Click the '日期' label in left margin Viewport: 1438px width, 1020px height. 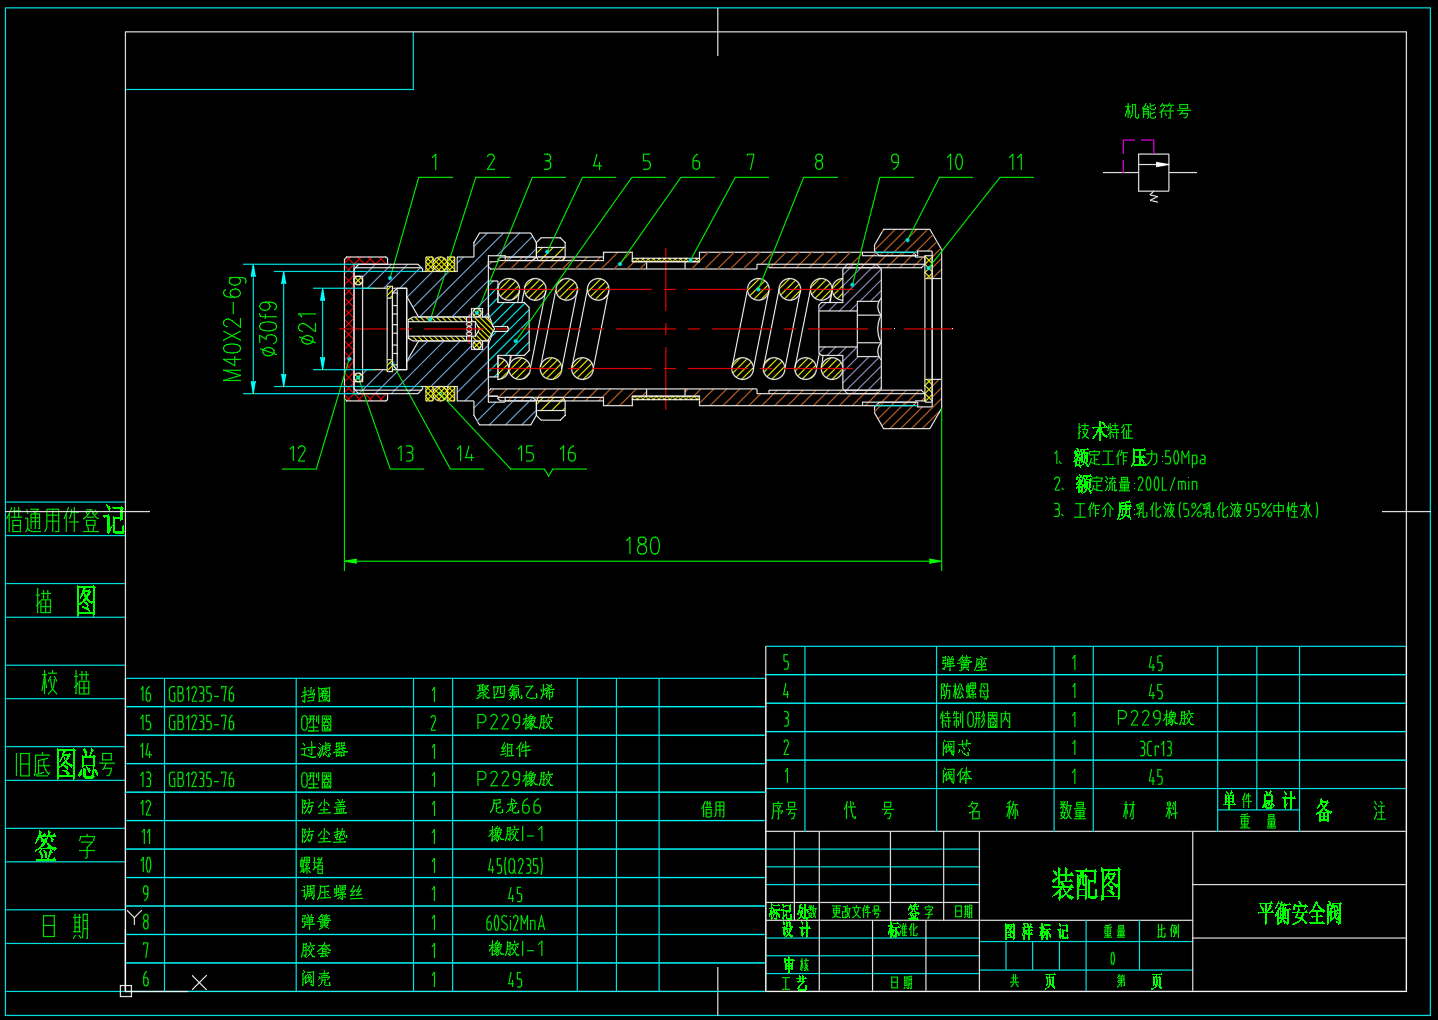point(65,927)
